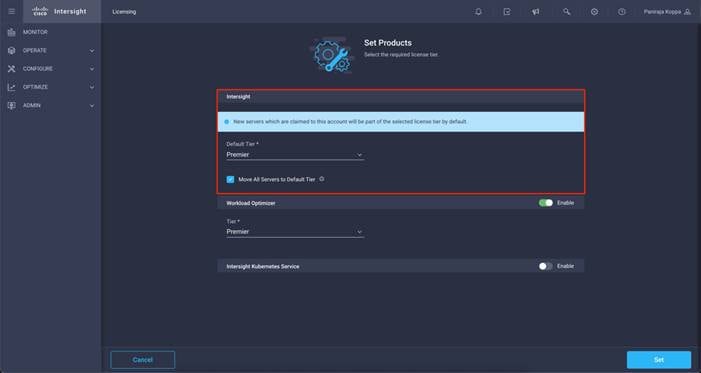Open the help question mark icon
Screen dimensions: 701x373
622,12
